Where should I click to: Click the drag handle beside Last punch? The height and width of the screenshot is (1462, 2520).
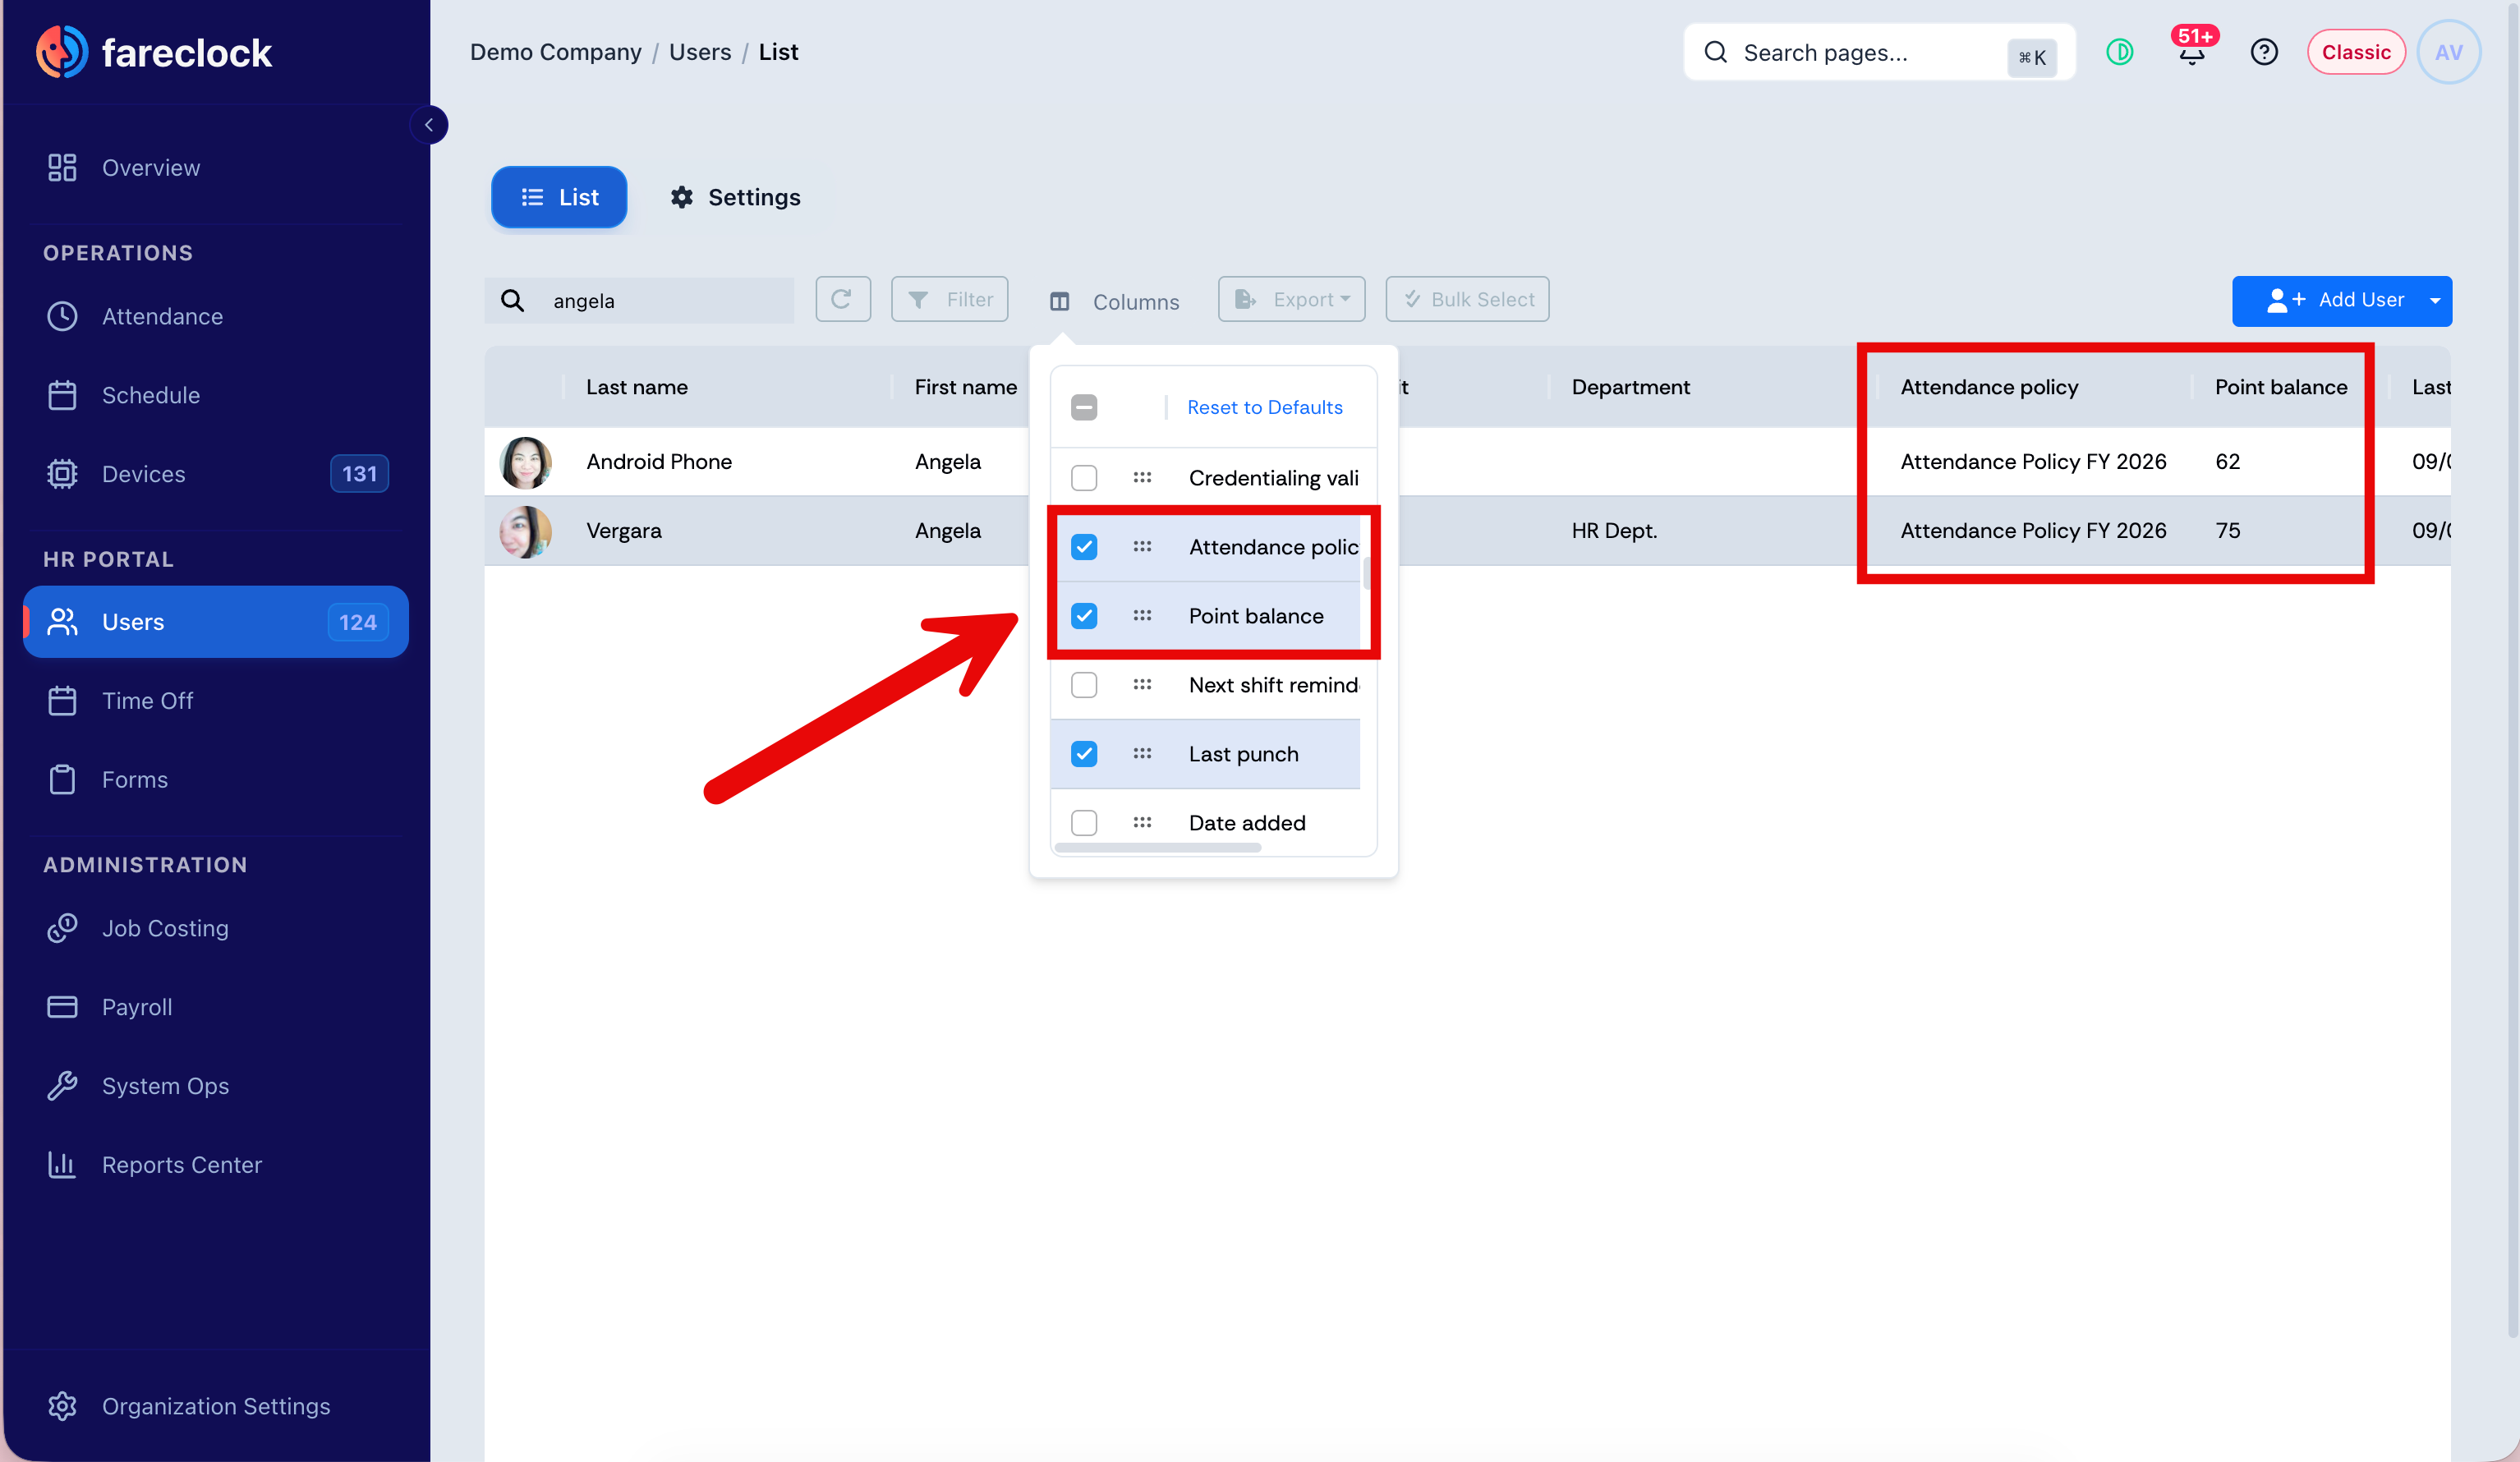coord(1142,753)
